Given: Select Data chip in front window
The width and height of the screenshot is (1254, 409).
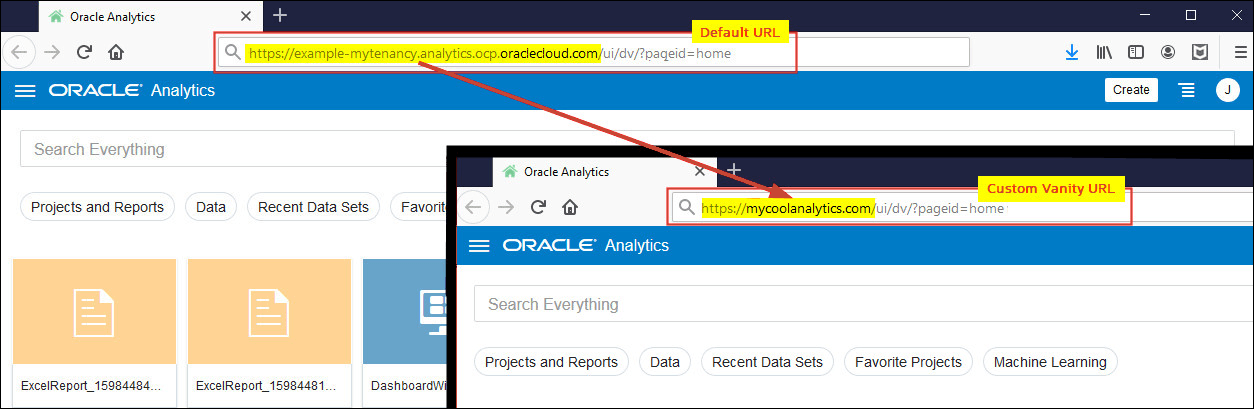Looking at the screenshot, I should coord(665,362).
